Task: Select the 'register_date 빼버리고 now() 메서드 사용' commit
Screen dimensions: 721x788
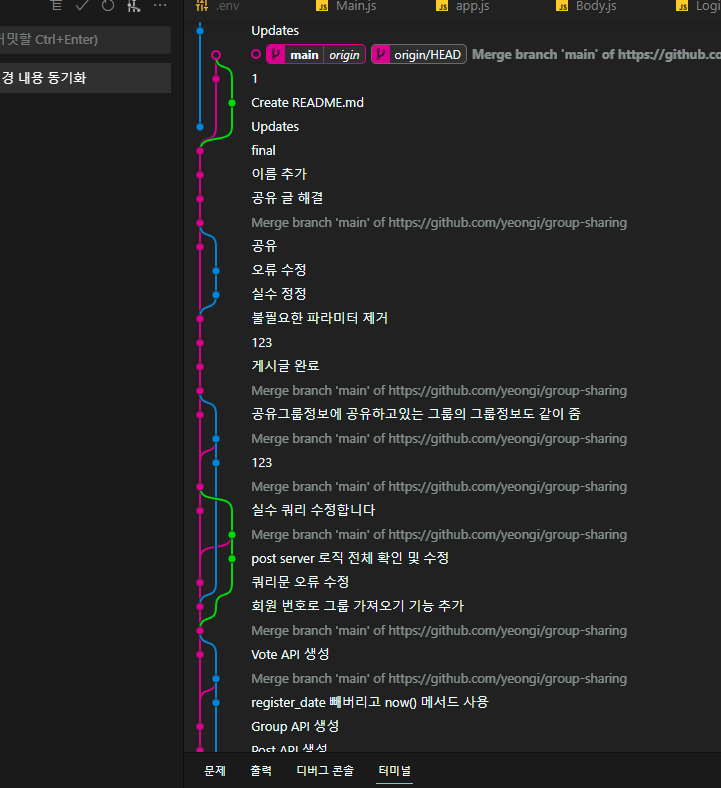Action: (370, 703)
